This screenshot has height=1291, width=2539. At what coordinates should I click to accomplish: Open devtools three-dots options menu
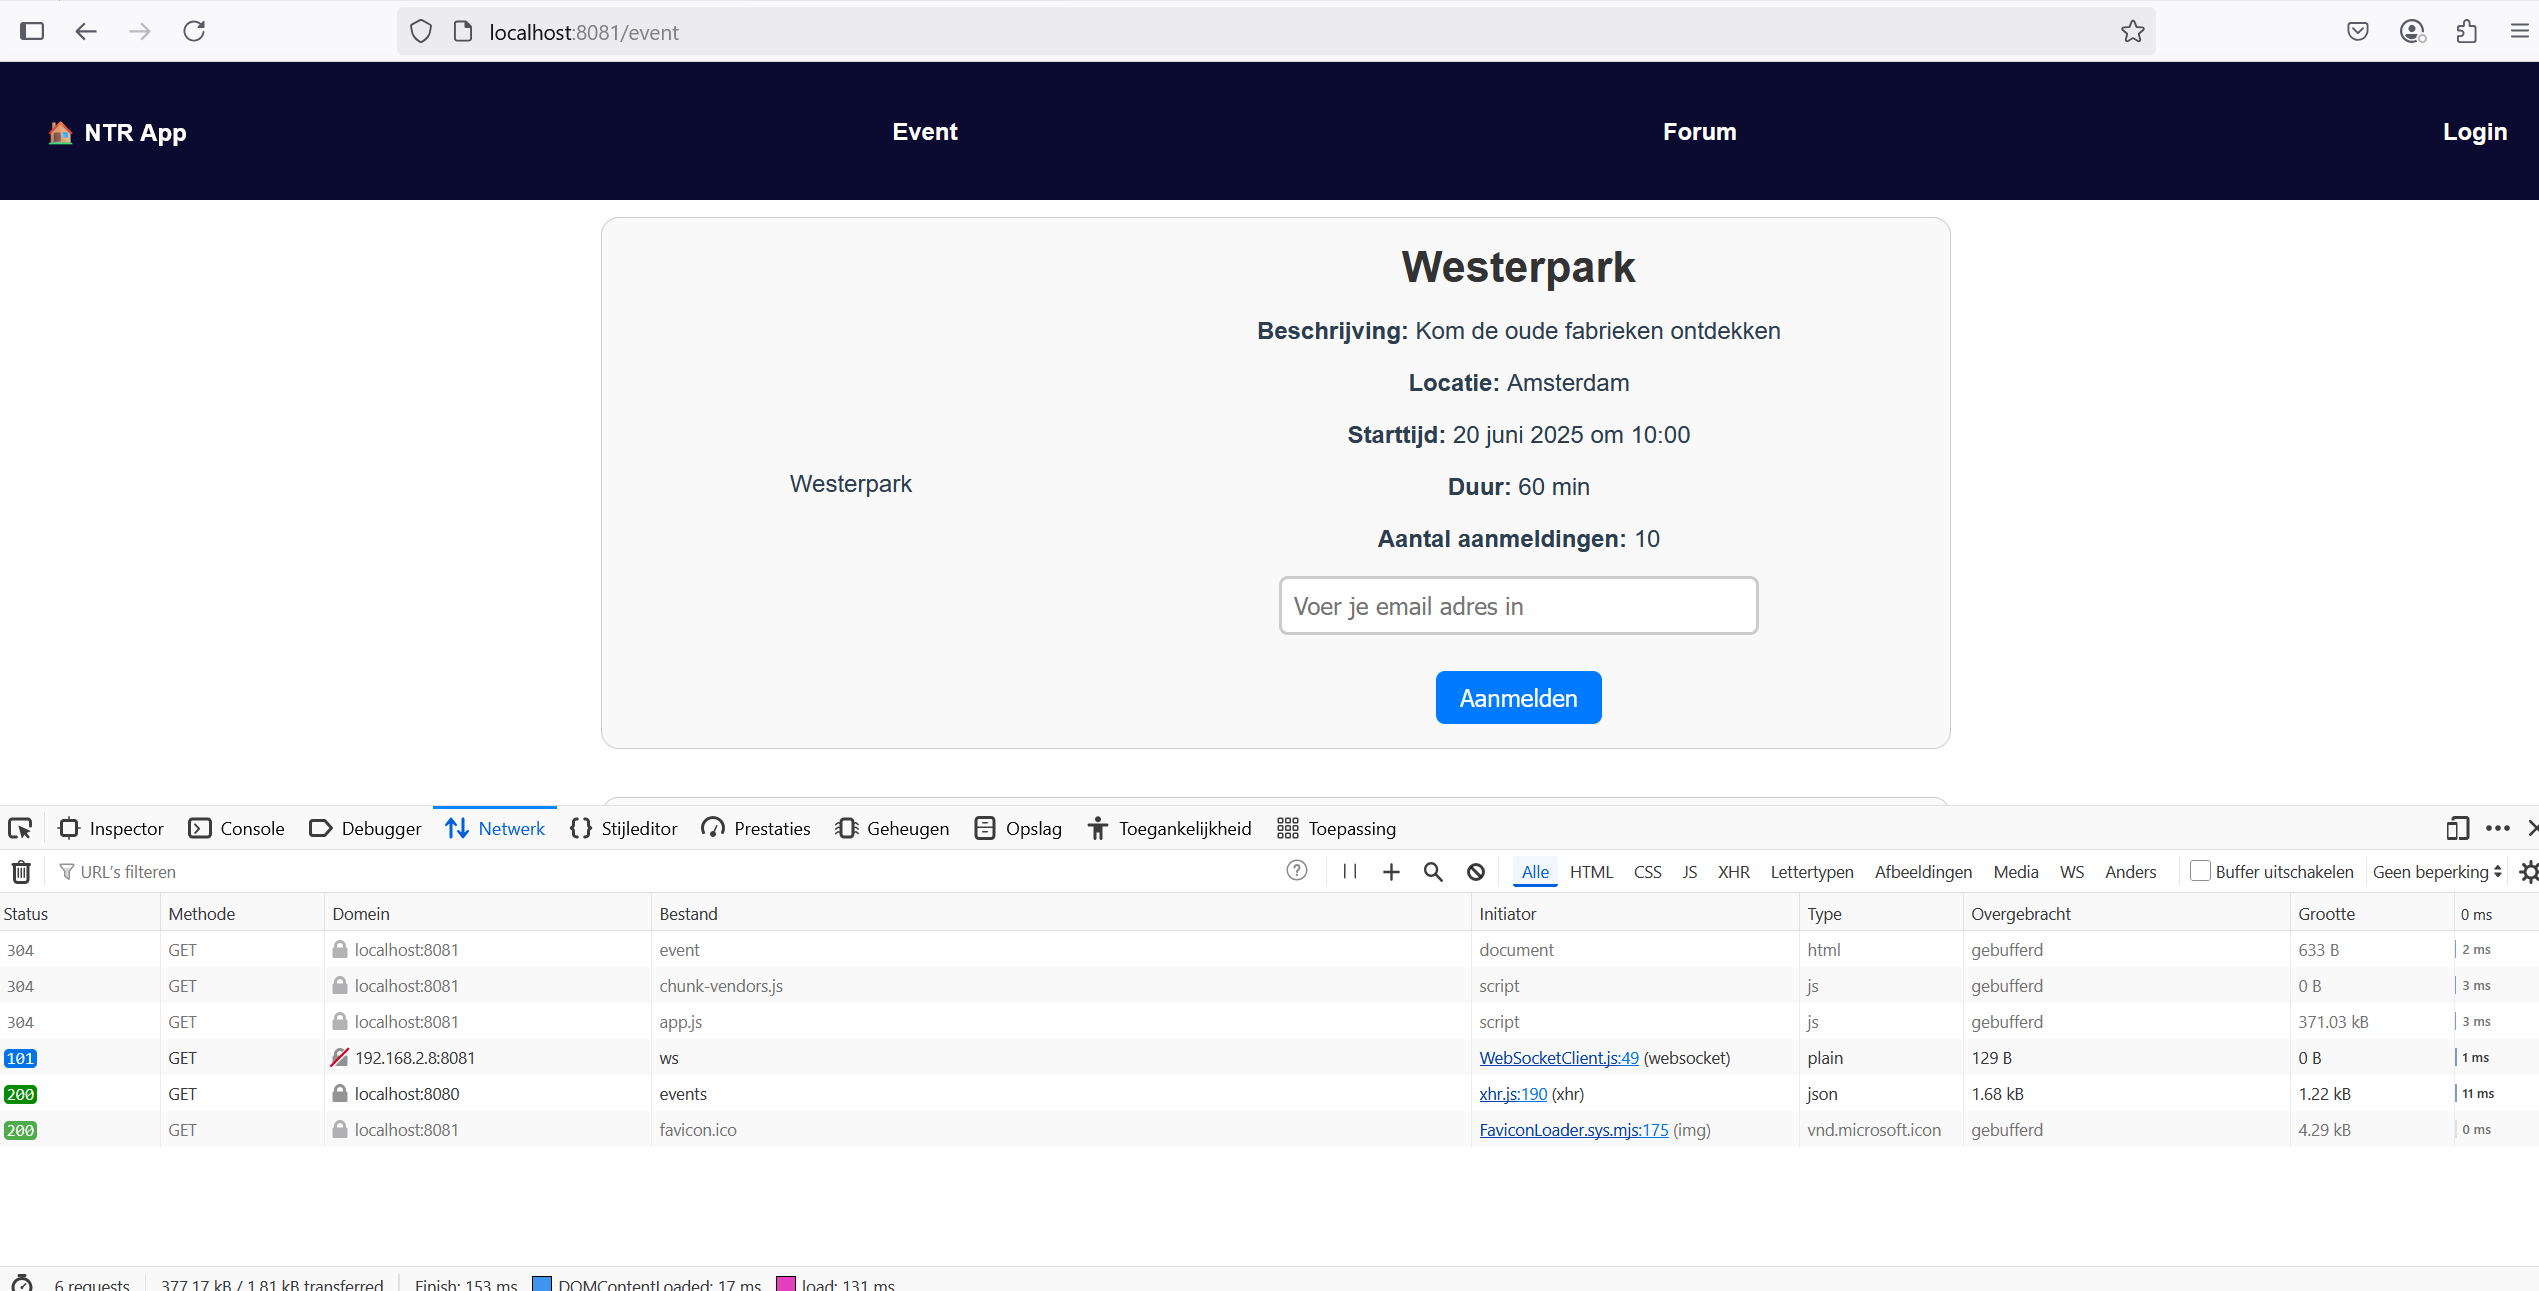pos(2497,828)
